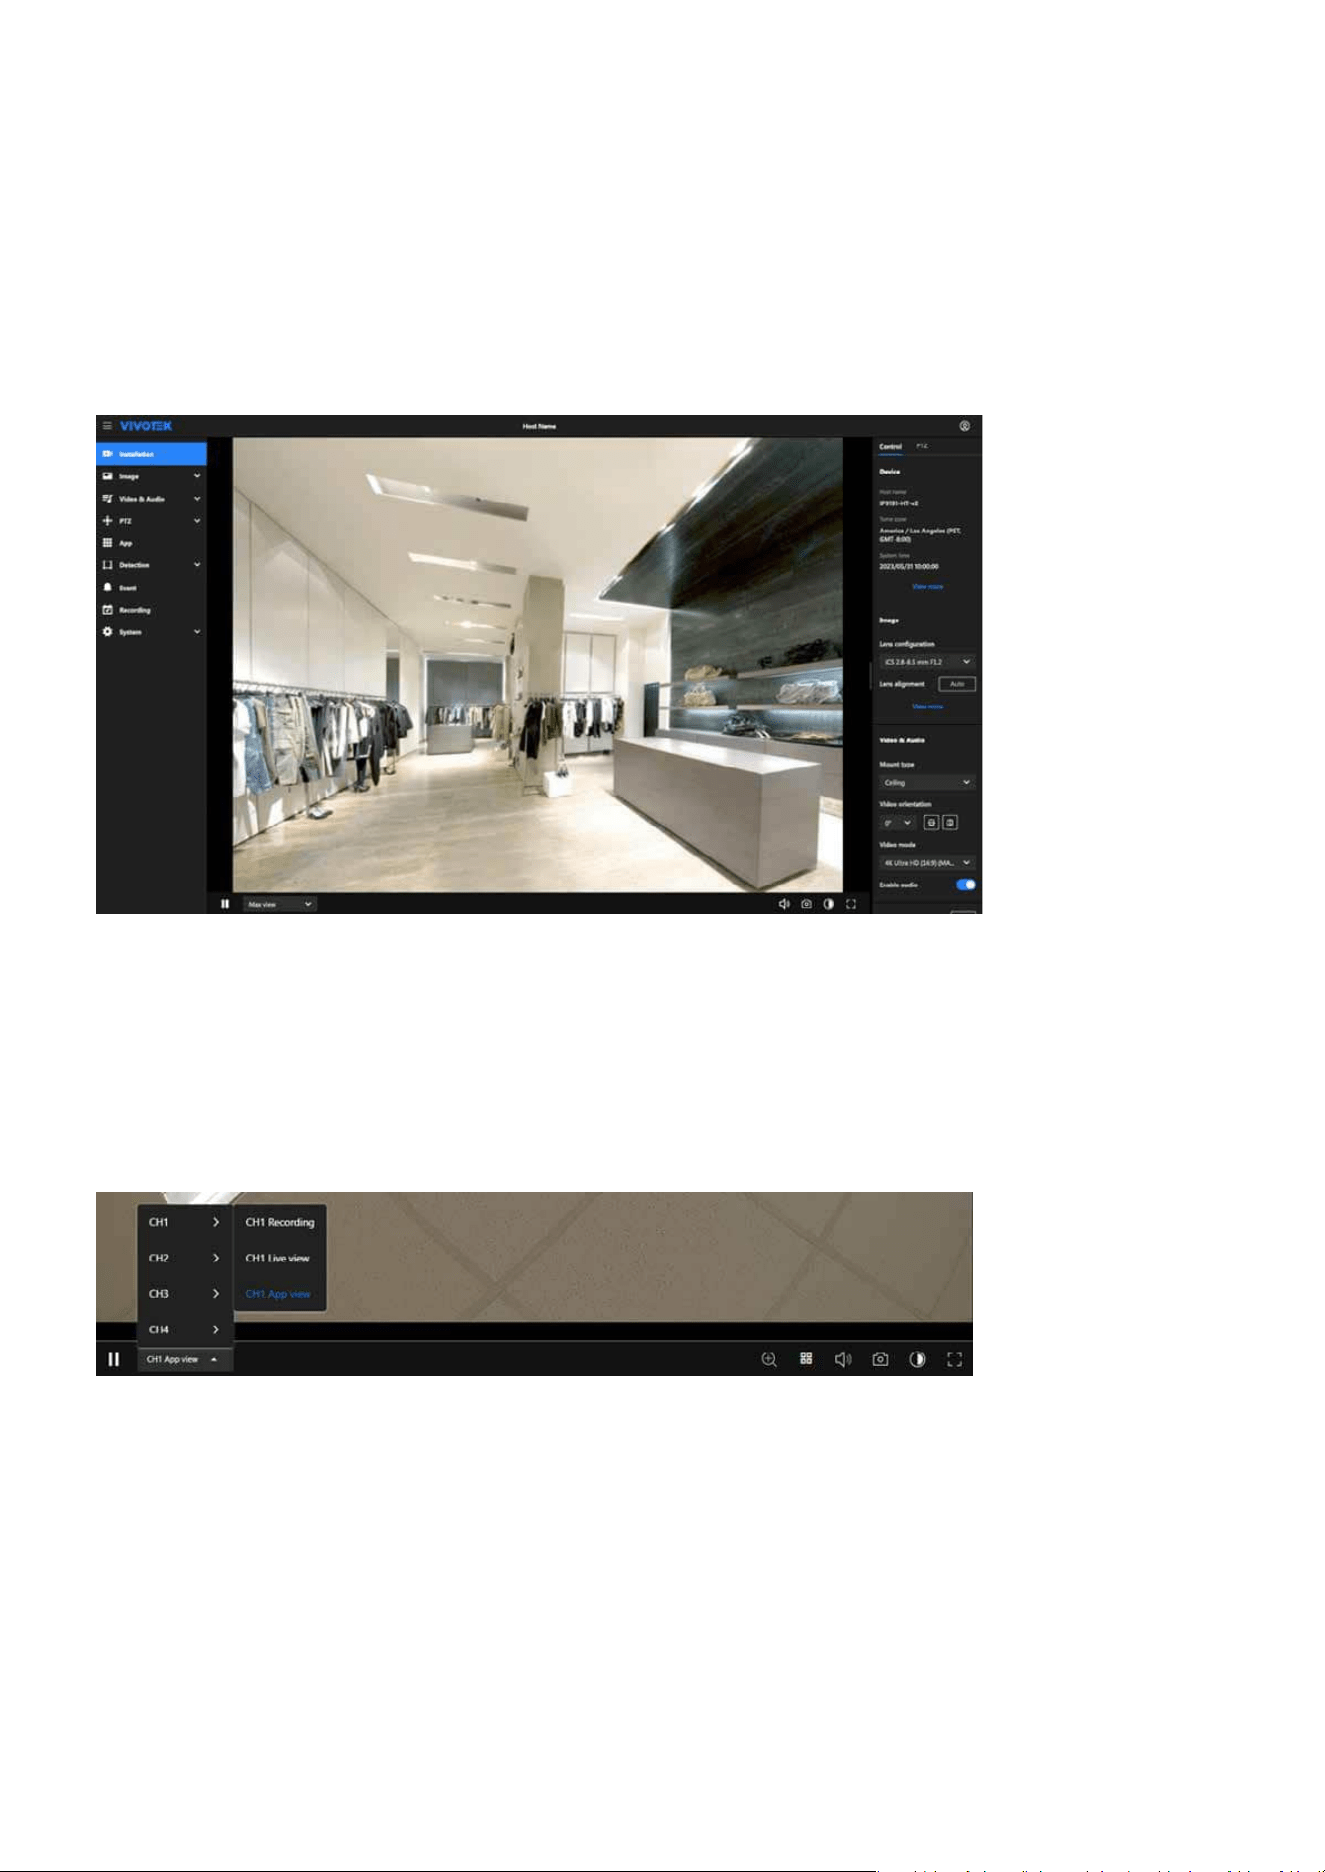Open the Mount type Ceiling dropdown
The height and width of the screenshot is (1872, 1325).
click(x=927, y=782)
